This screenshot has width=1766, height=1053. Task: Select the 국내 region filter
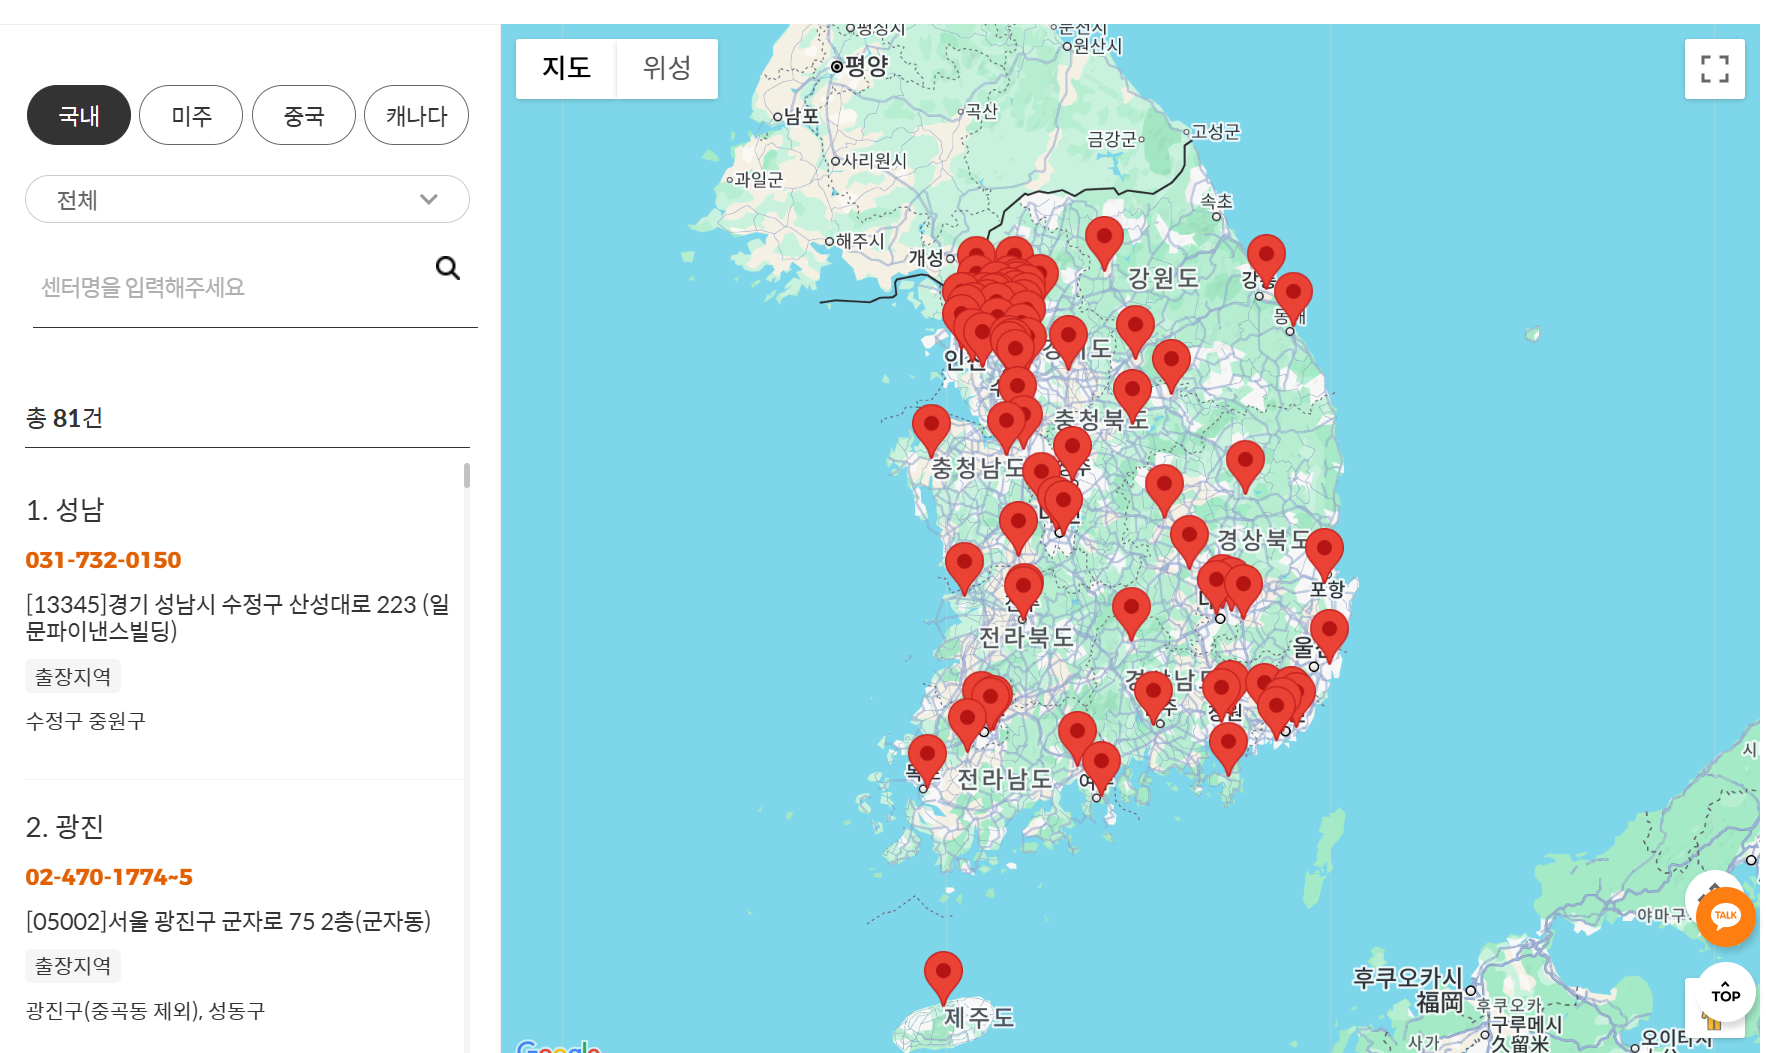[79, 116]
